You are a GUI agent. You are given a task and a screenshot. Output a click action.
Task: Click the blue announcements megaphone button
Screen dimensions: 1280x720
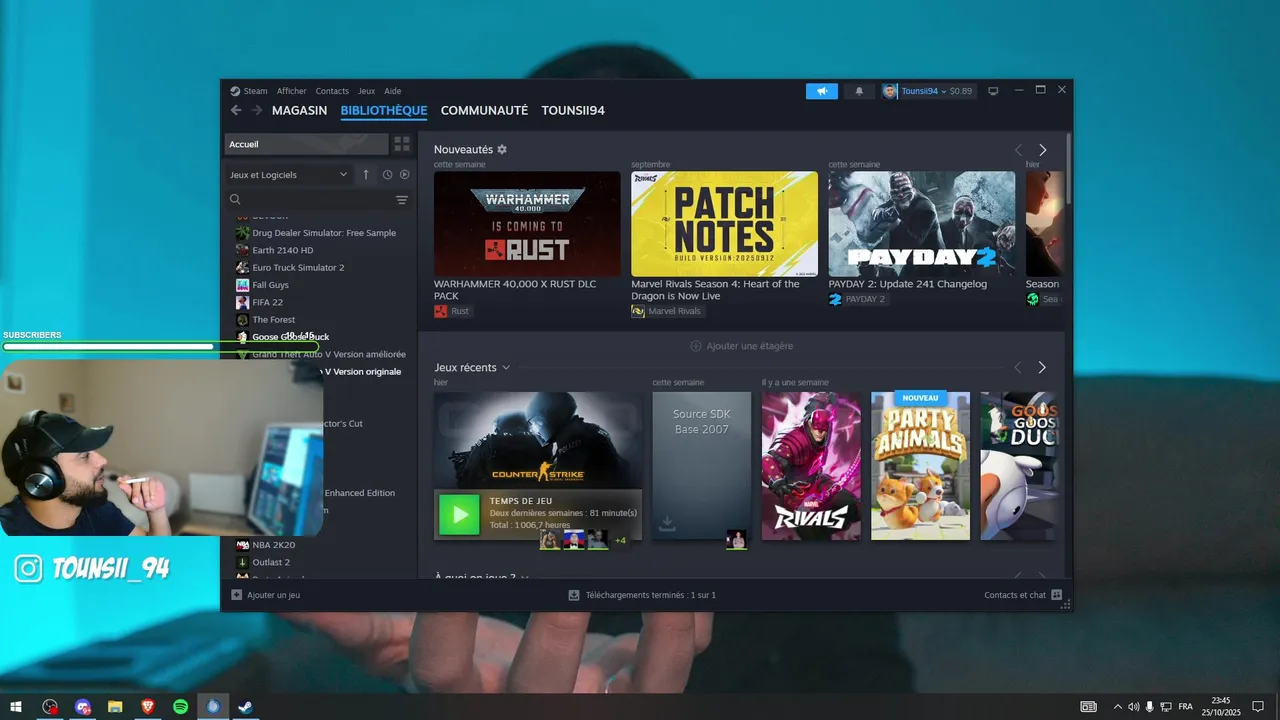pyautogui.click(x=822, y=91)
